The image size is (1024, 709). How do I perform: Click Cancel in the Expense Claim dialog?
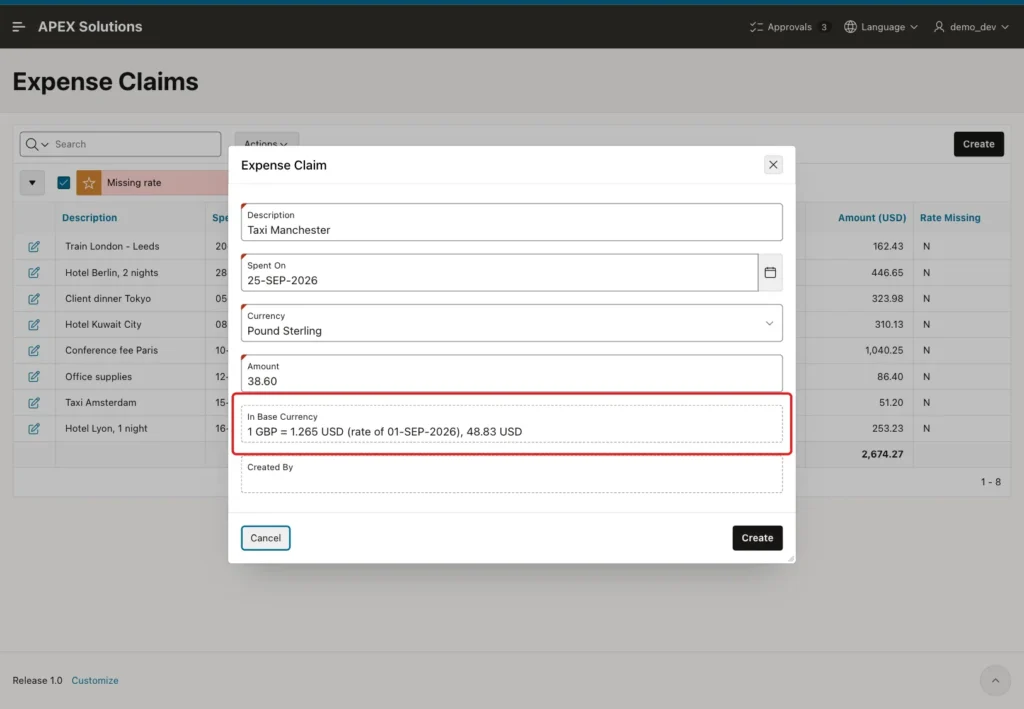[x=265, y=538]
